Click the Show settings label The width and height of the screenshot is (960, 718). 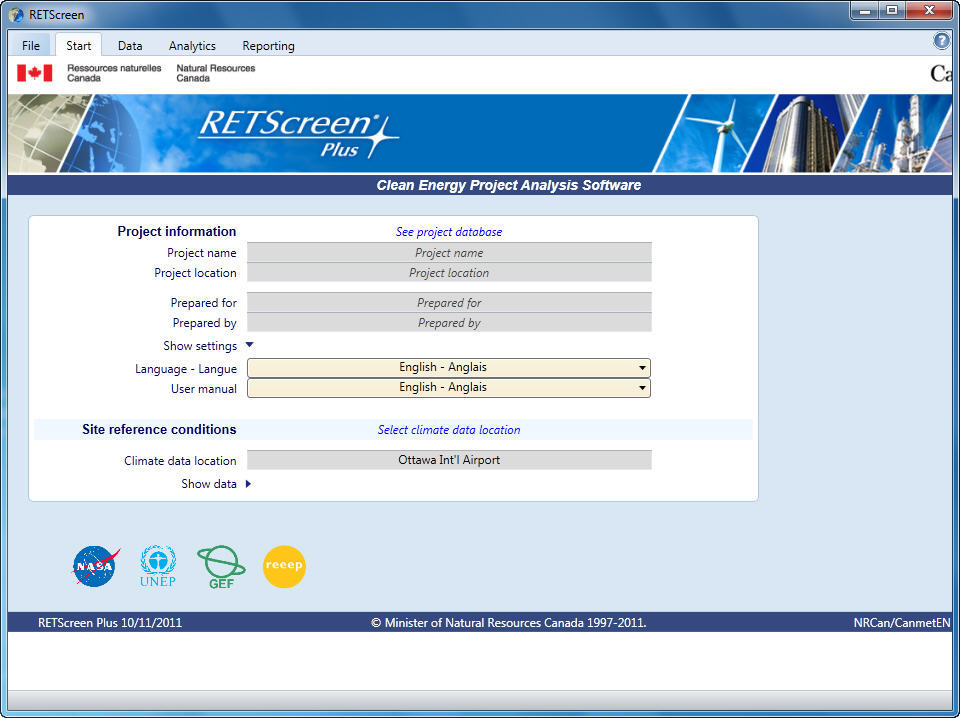[x=200, y=346]
